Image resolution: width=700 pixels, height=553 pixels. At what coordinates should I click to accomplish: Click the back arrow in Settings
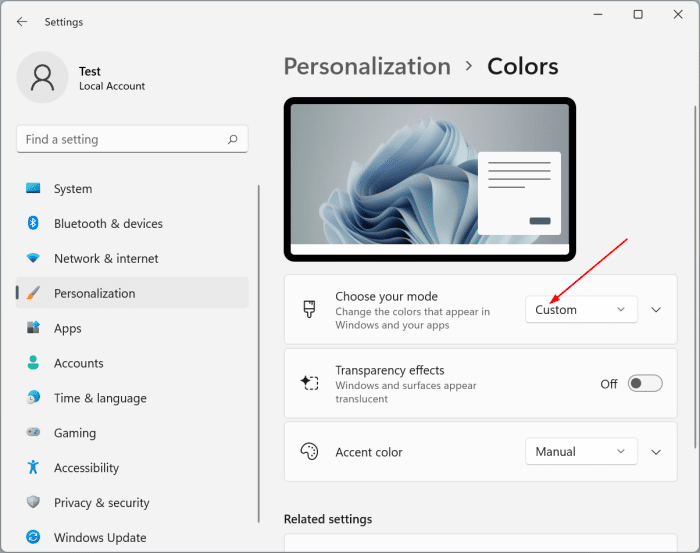click(x=22, y=21)
